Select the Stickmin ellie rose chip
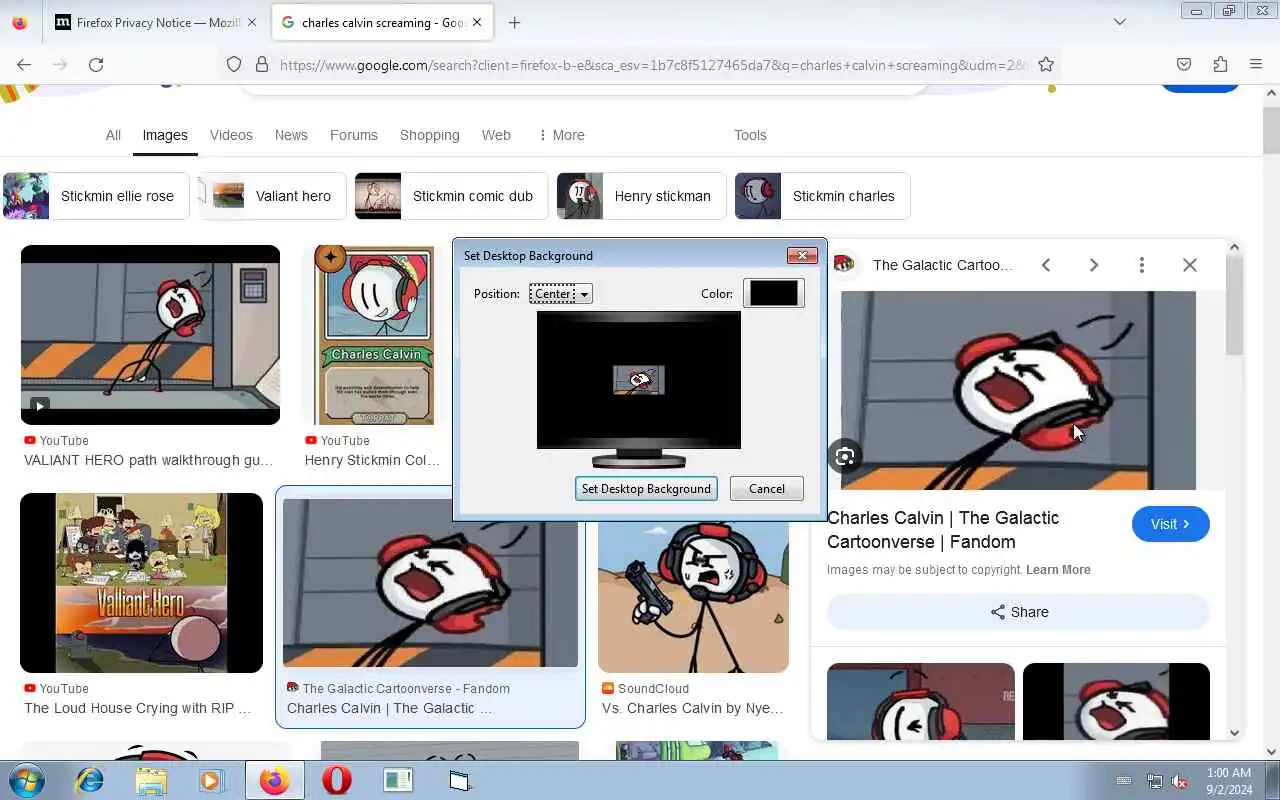The image size is (1280, 800). (96, 196)
